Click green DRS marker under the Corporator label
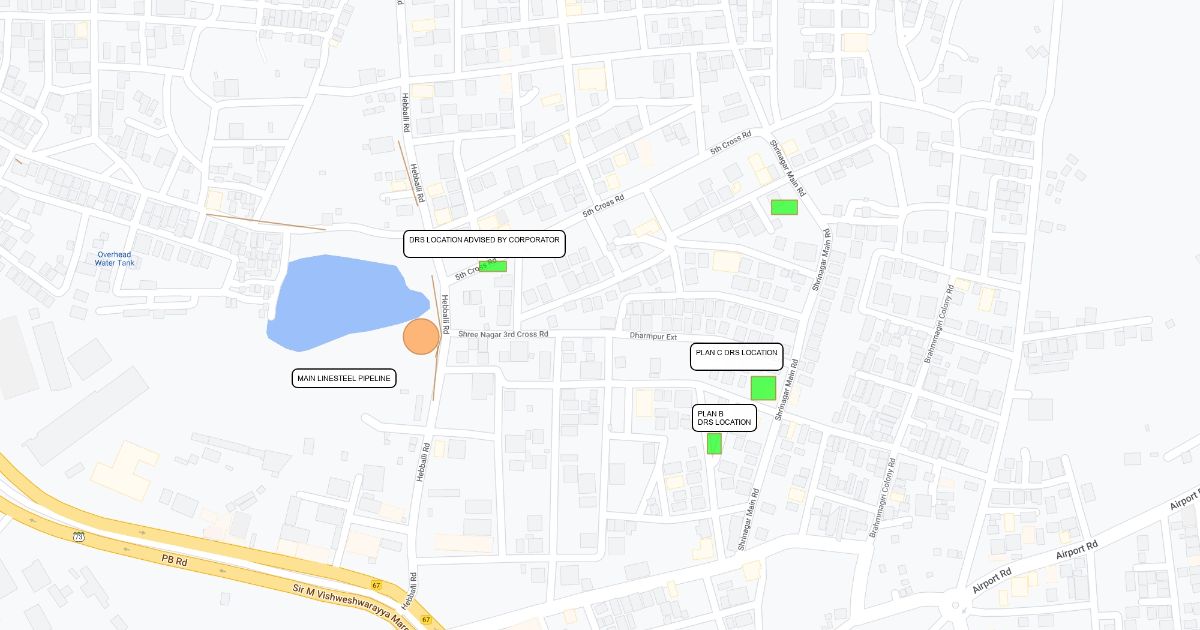This screenshot has height=630, width=1200. [x=493, y=266]
